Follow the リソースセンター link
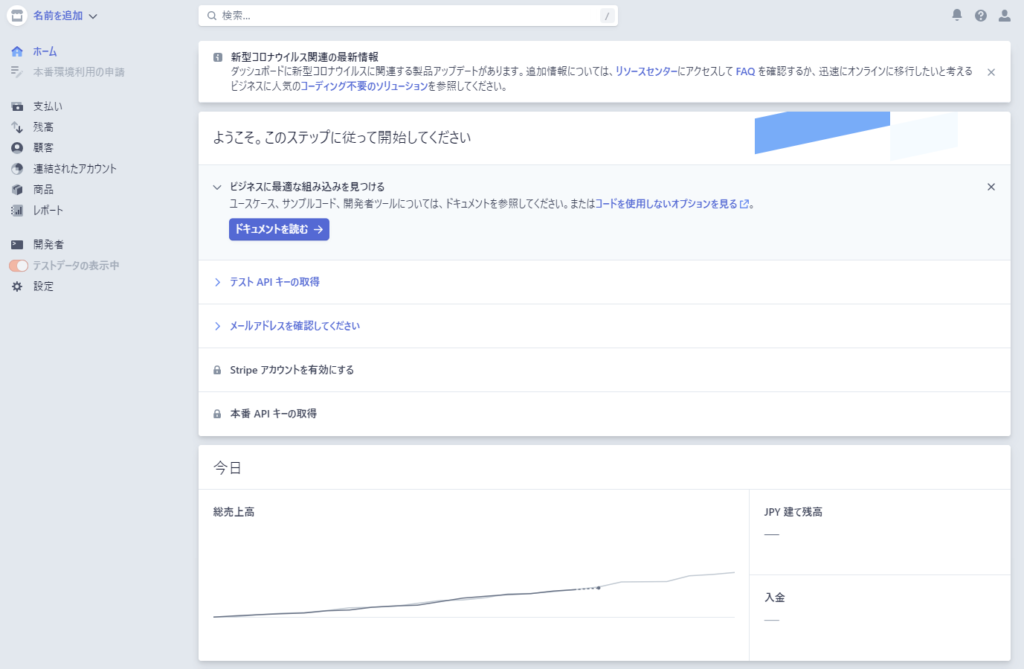 pyautogui.click(x=646, y=72)
